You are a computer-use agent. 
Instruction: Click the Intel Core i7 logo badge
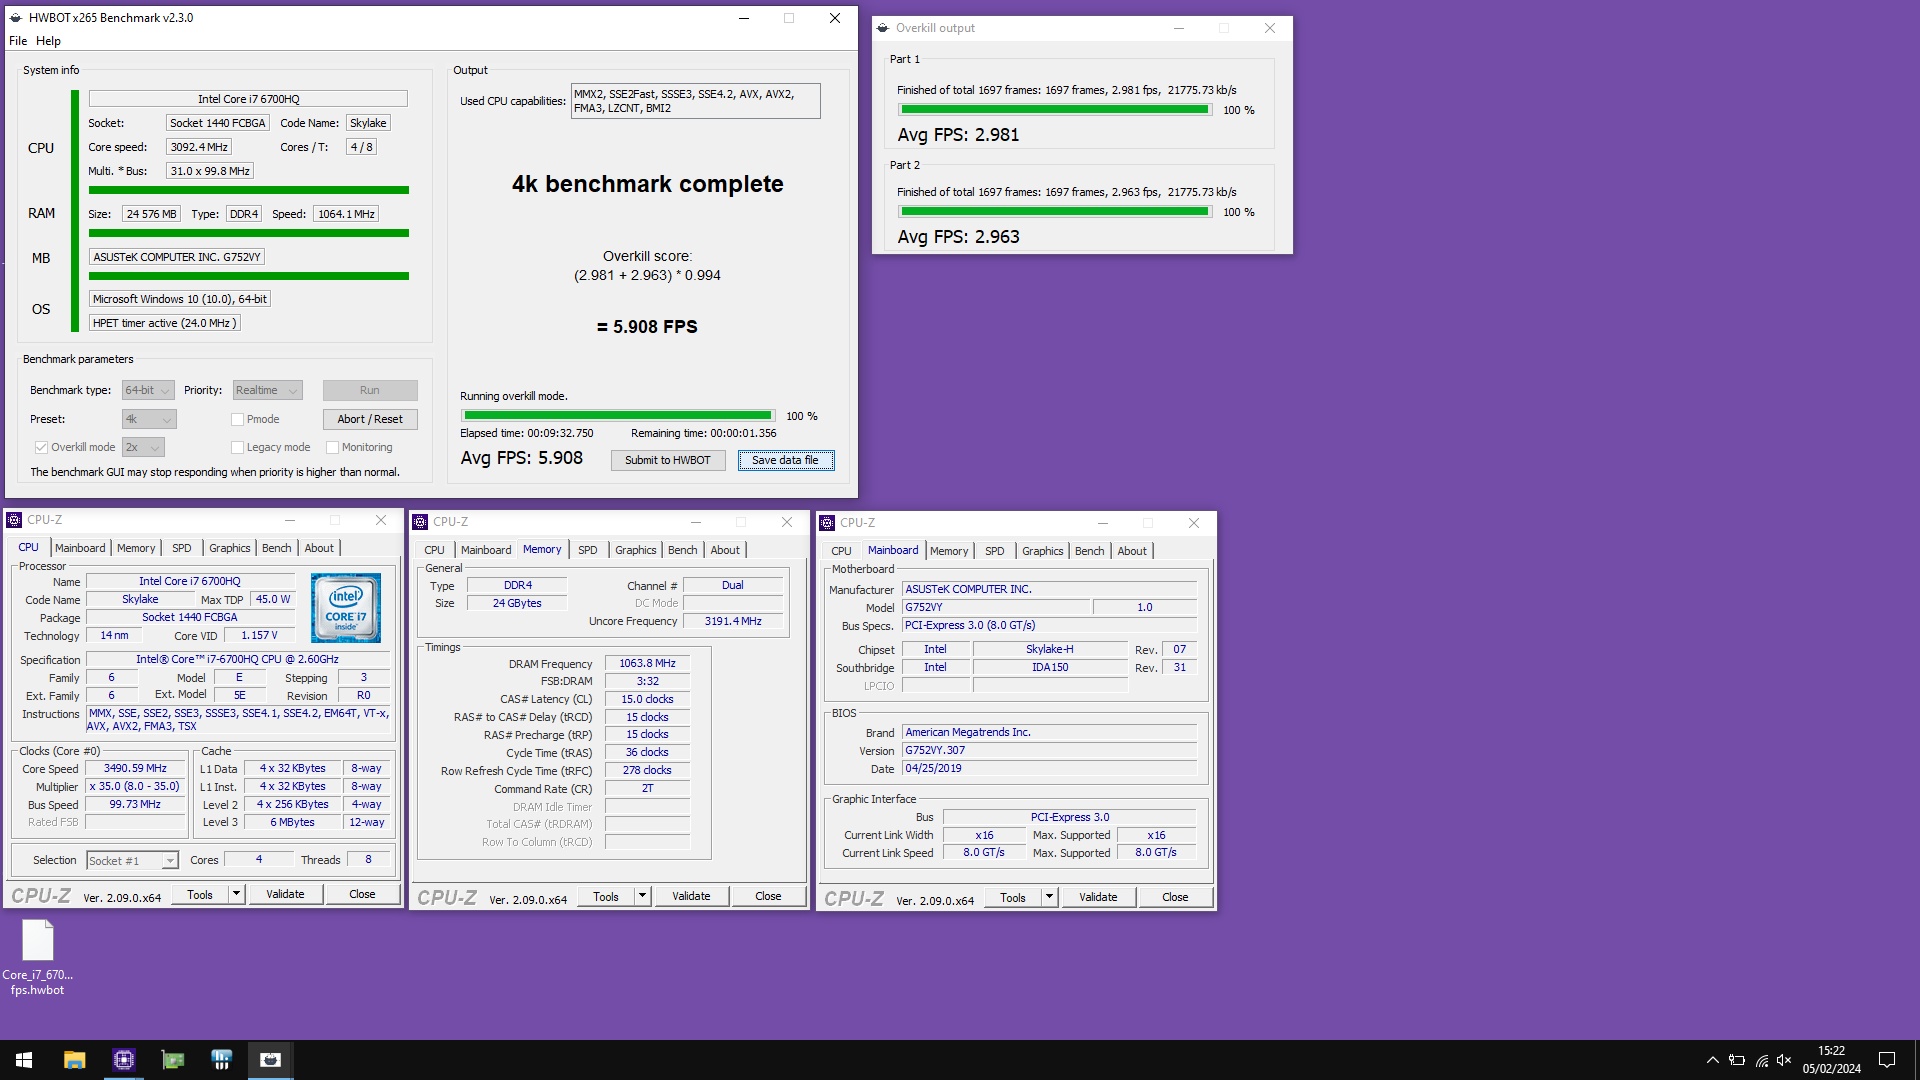click(x=345, y=608)
